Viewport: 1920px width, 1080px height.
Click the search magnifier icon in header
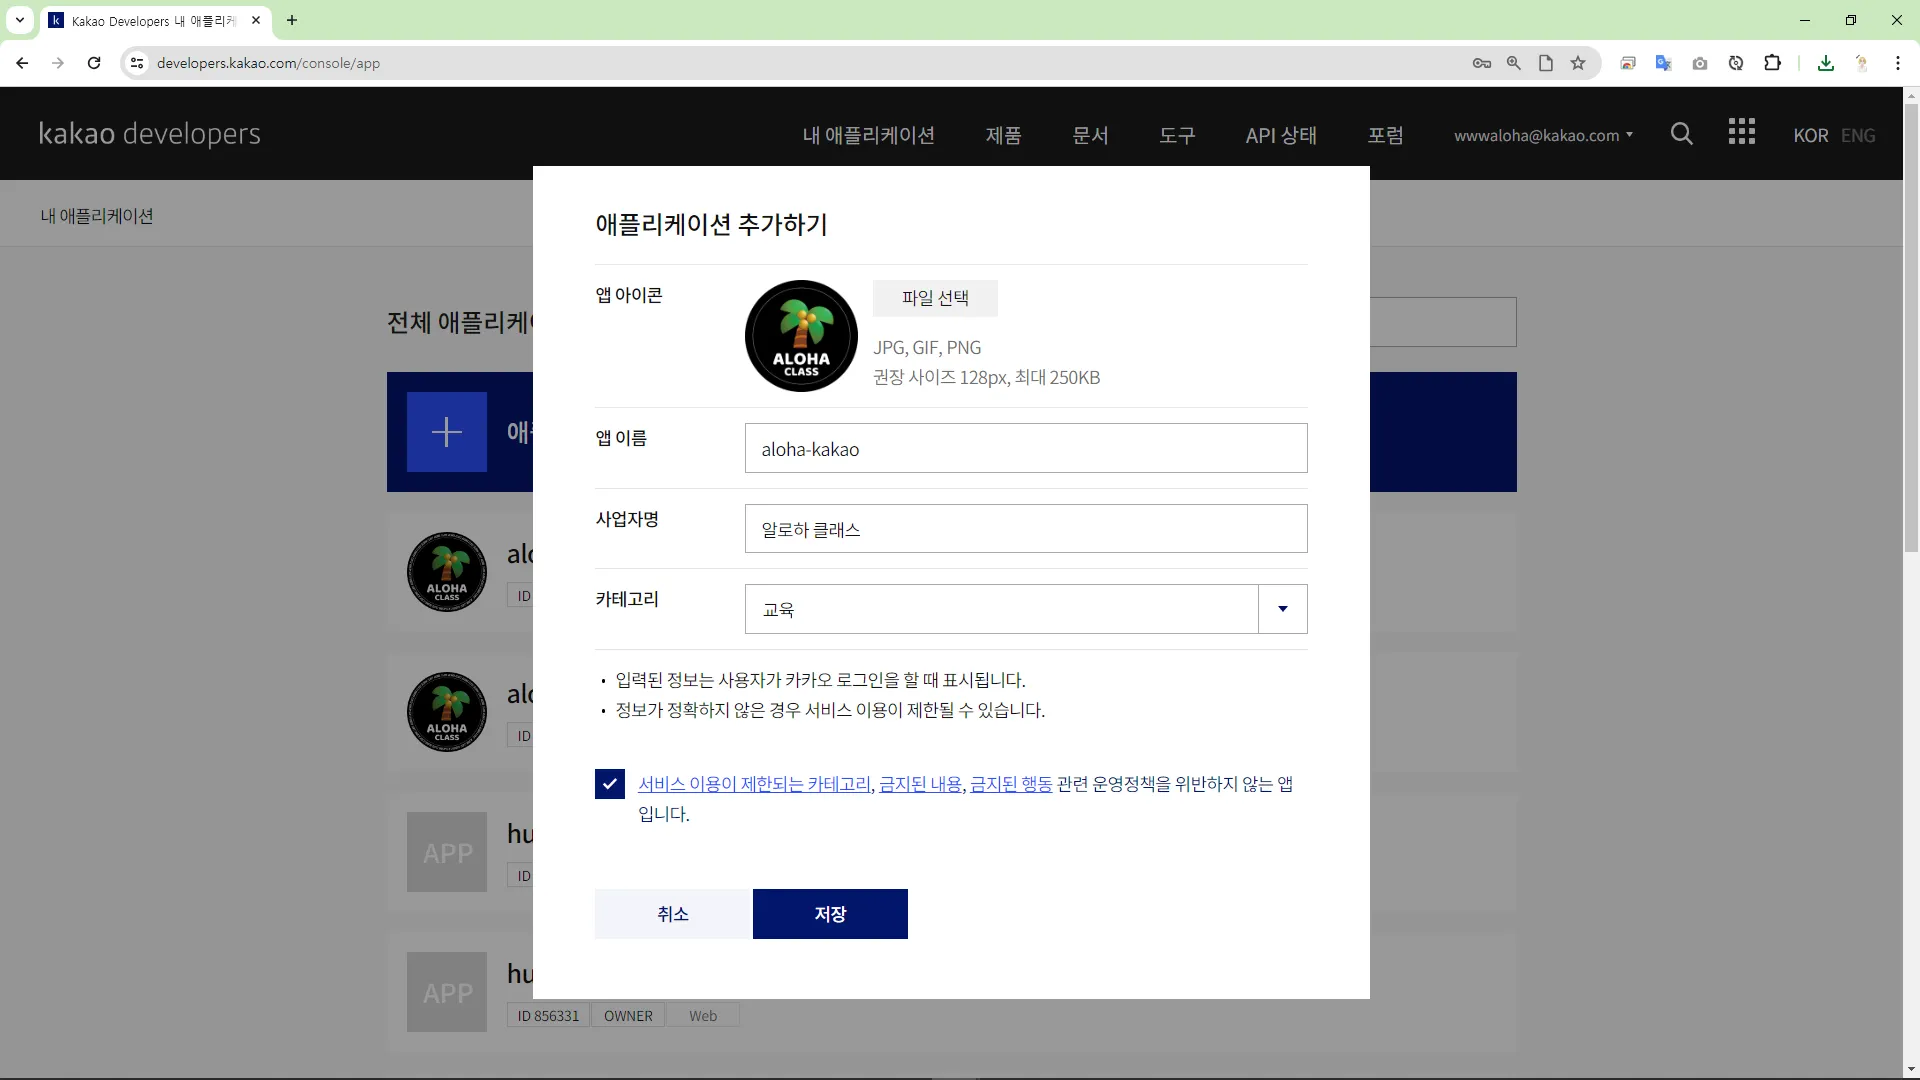pos(1681,134)
